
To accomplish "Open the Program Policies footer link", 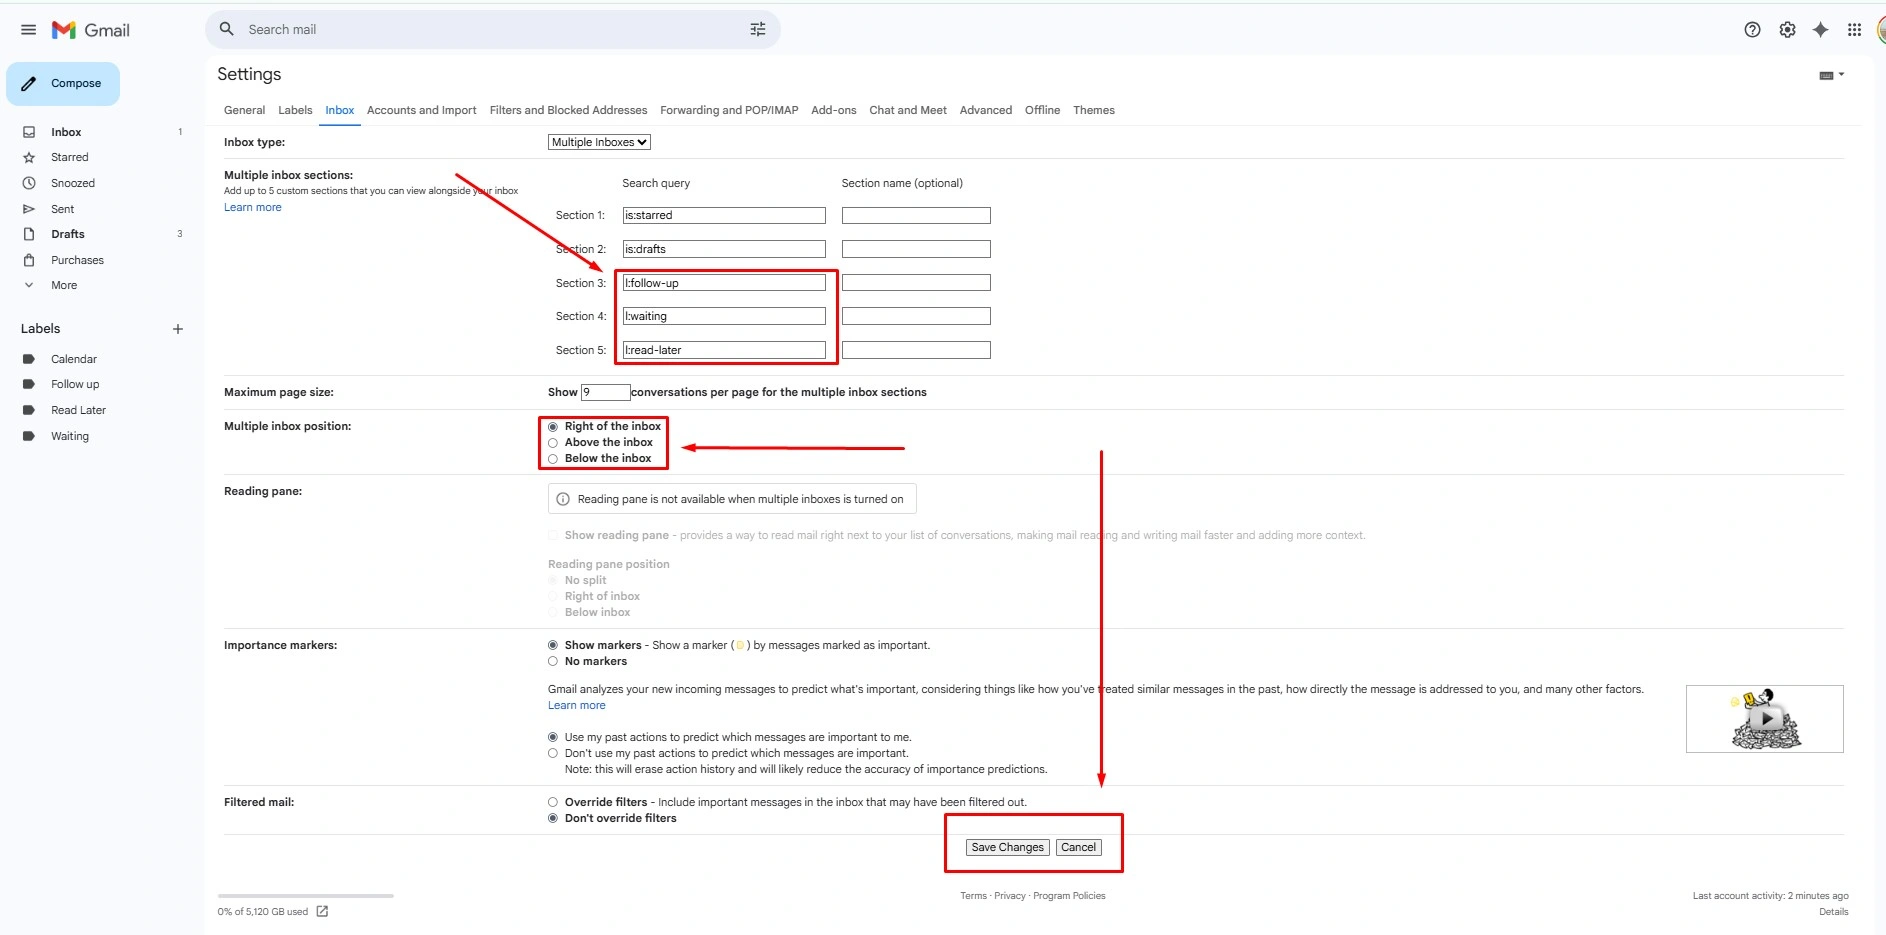I will coord(1069,896).
